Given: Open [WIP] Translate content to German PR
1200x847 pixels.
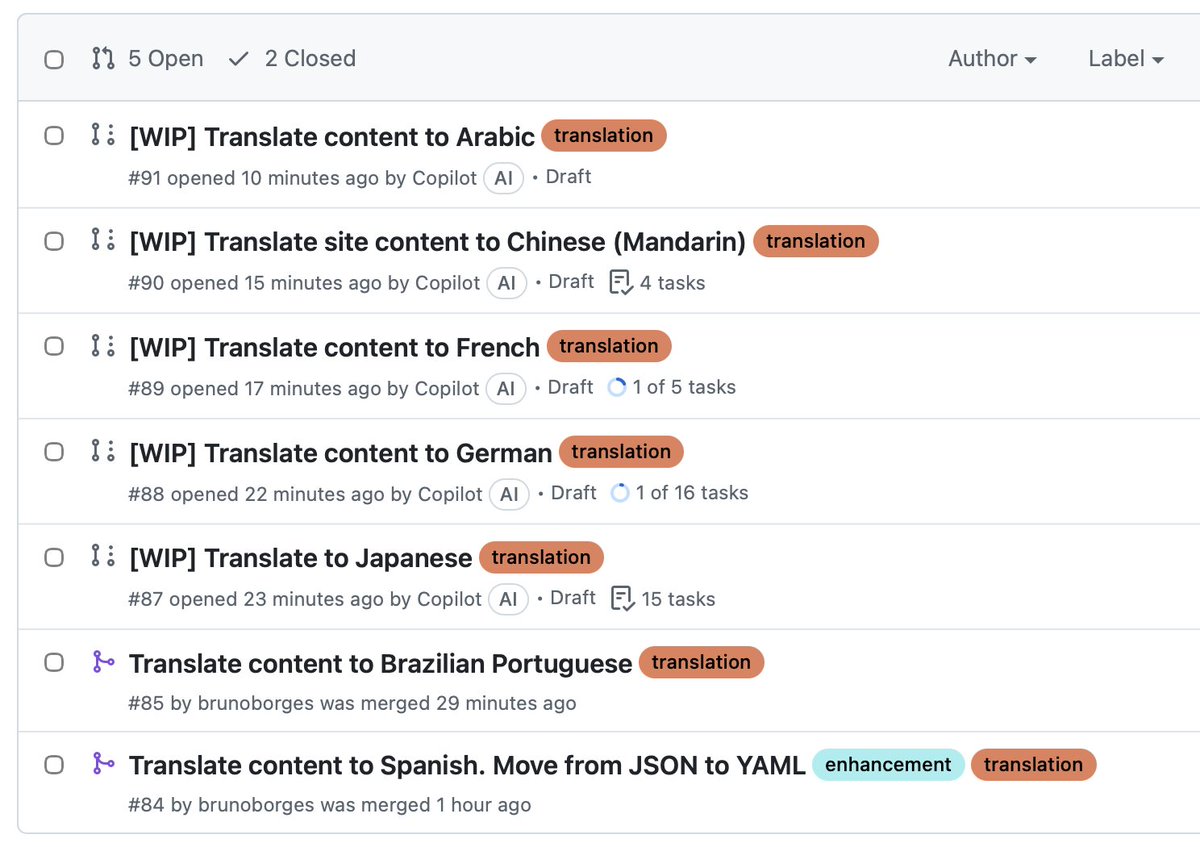Looking at the screenshot, I should click(x=340, y=453).
